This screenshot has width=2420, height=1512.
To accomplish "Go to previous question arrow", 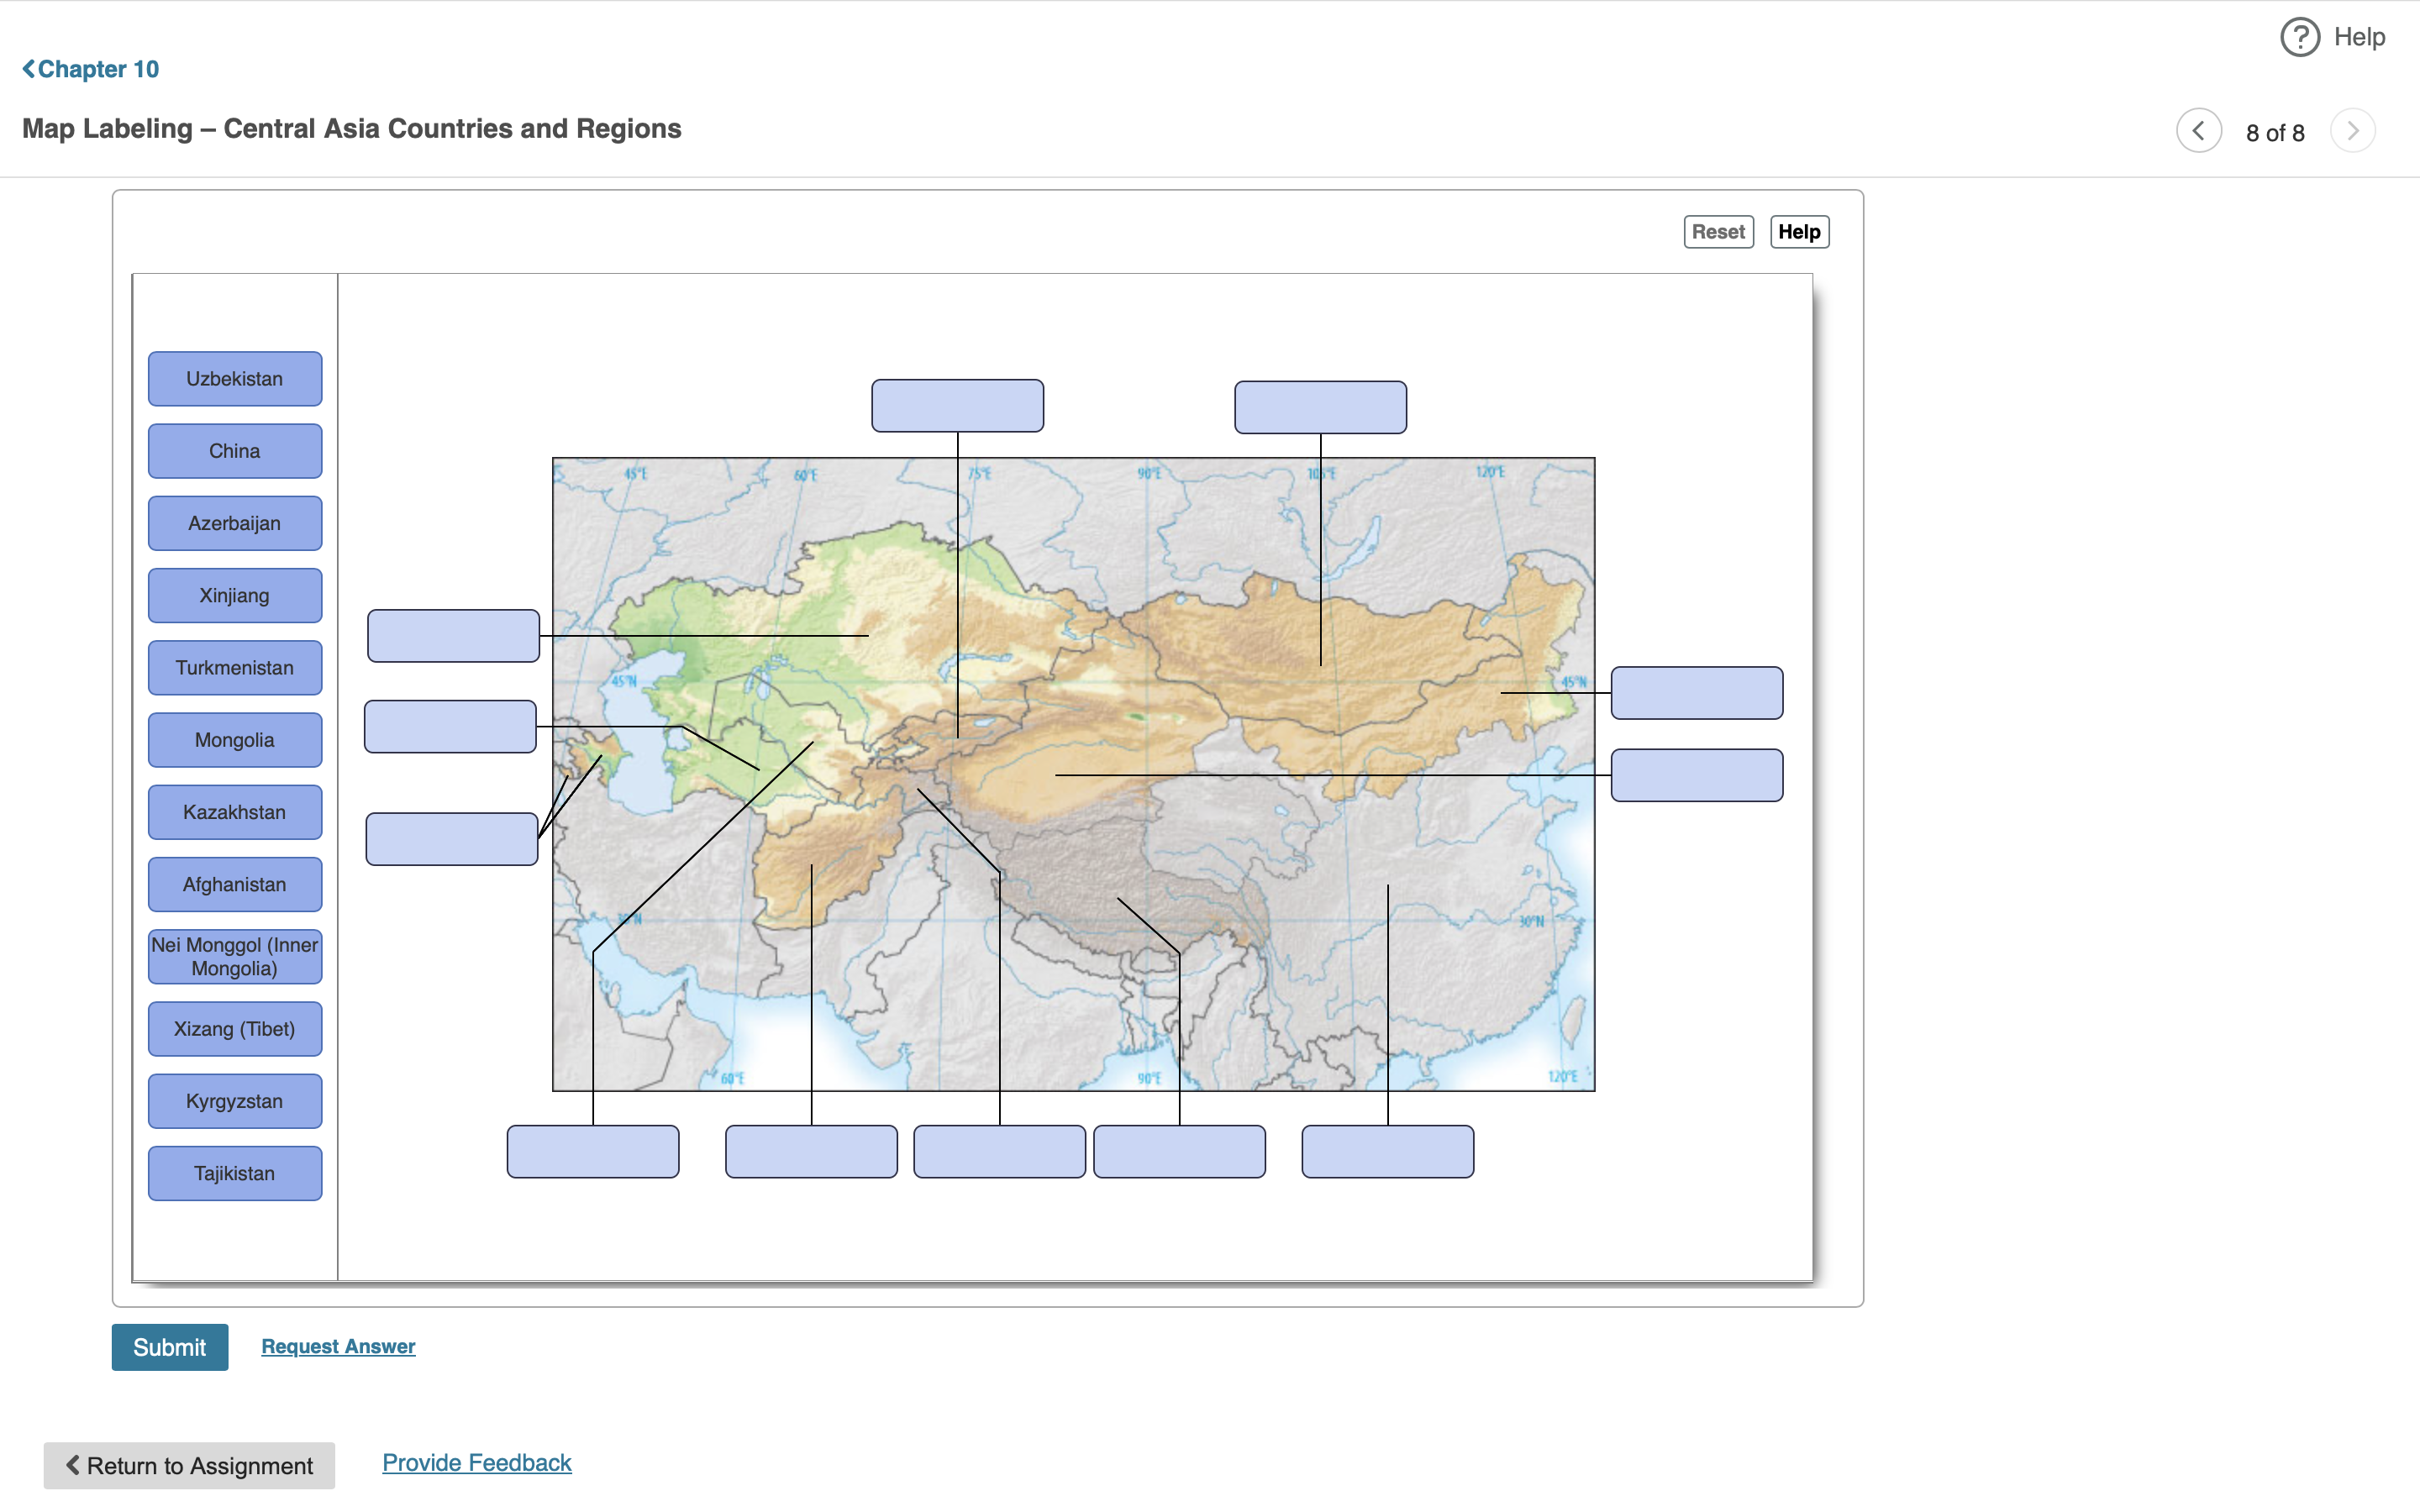I will point(2198,131).
